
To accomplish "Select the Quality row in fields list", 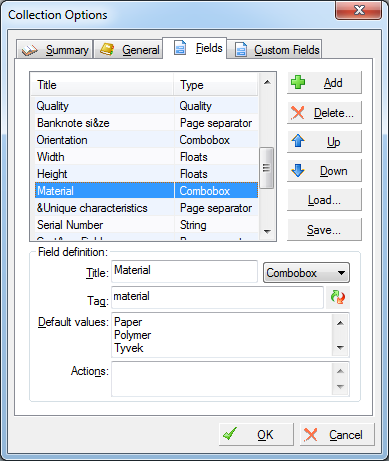I will 145,106.
